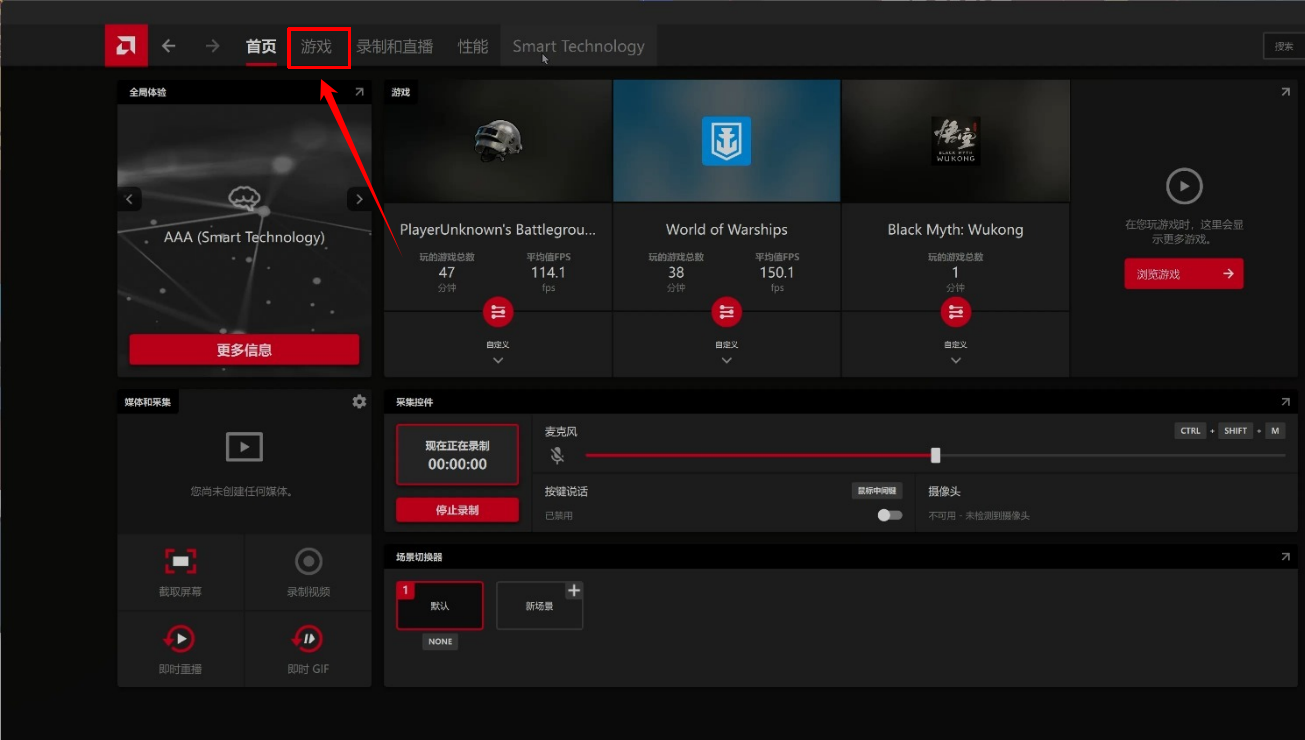The width and height of the screenshot is (1305, 740).
Task: Open the World of Warships thumbnail
Action: [727, 141]
